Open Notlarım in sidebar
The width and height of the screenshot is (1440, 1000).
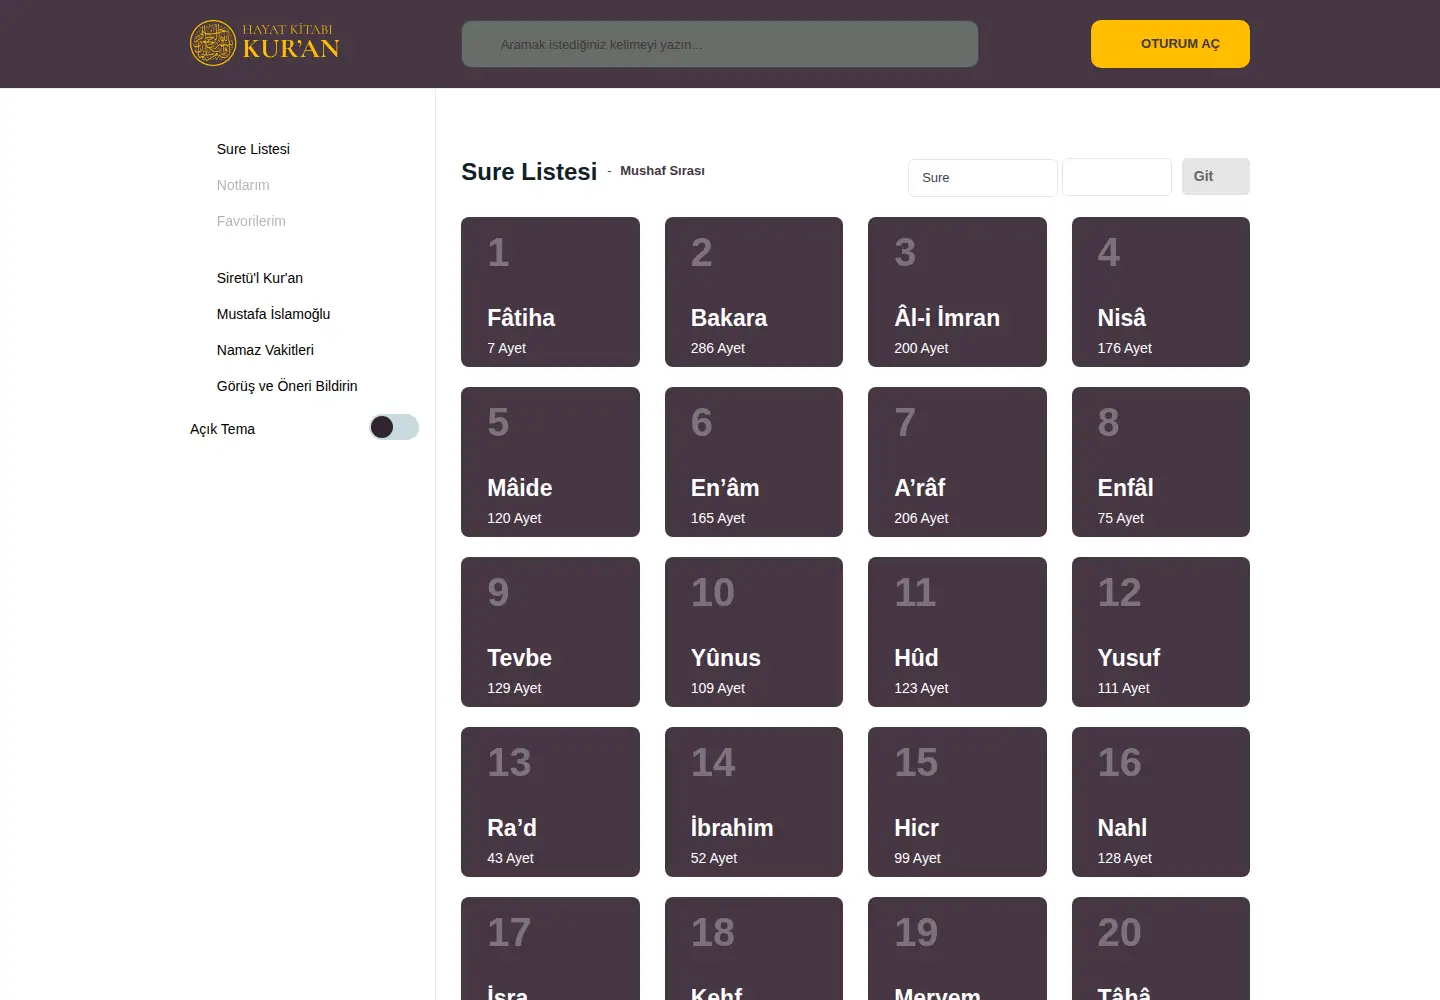(243, 185)
